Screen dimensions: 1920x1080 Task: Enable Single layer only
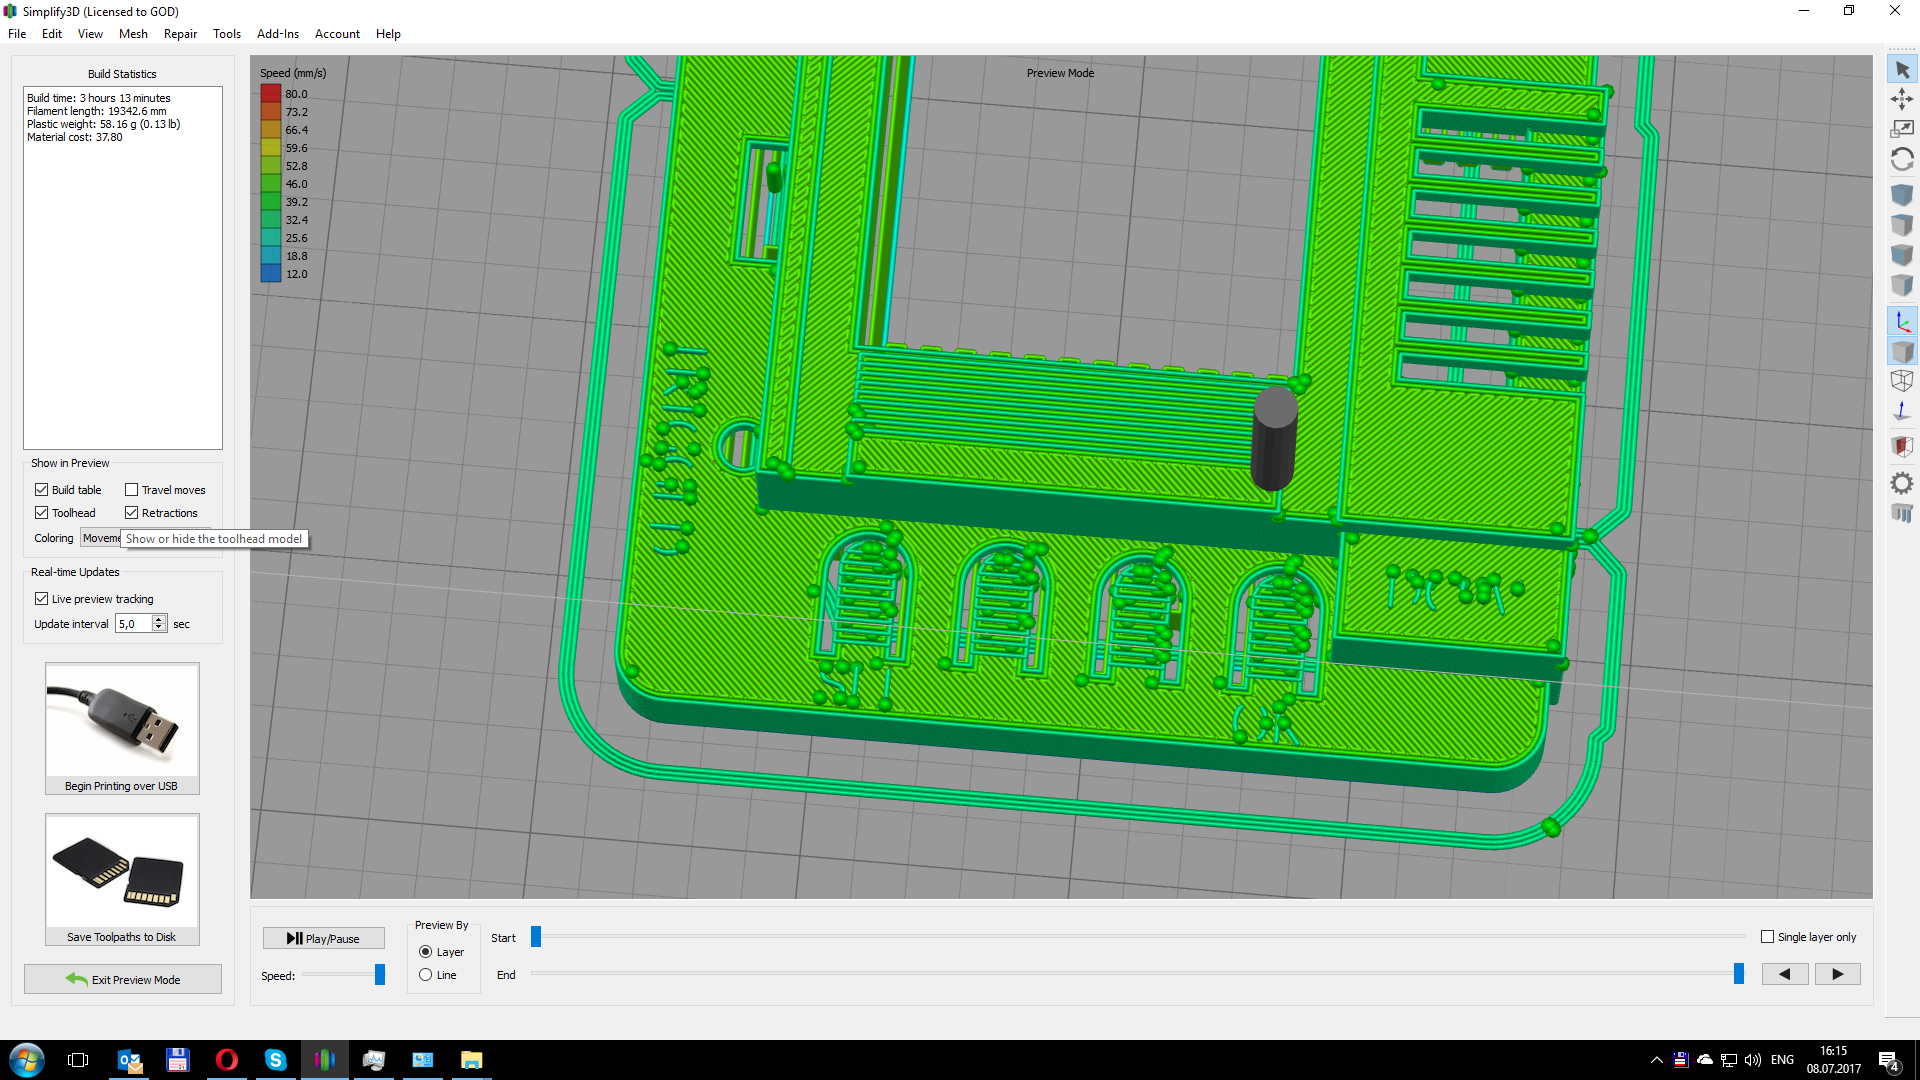(x=1767, y=937)
